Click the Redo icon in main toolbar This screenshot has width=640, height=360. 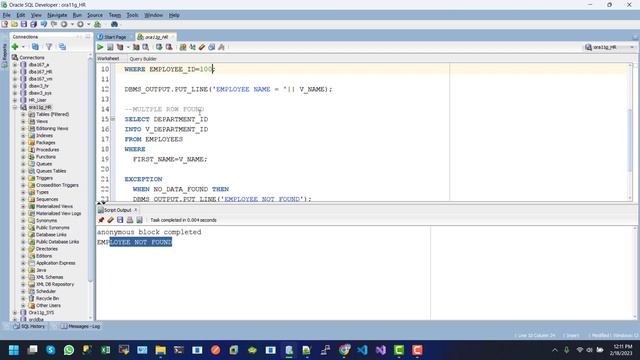(x=53, y=24)
